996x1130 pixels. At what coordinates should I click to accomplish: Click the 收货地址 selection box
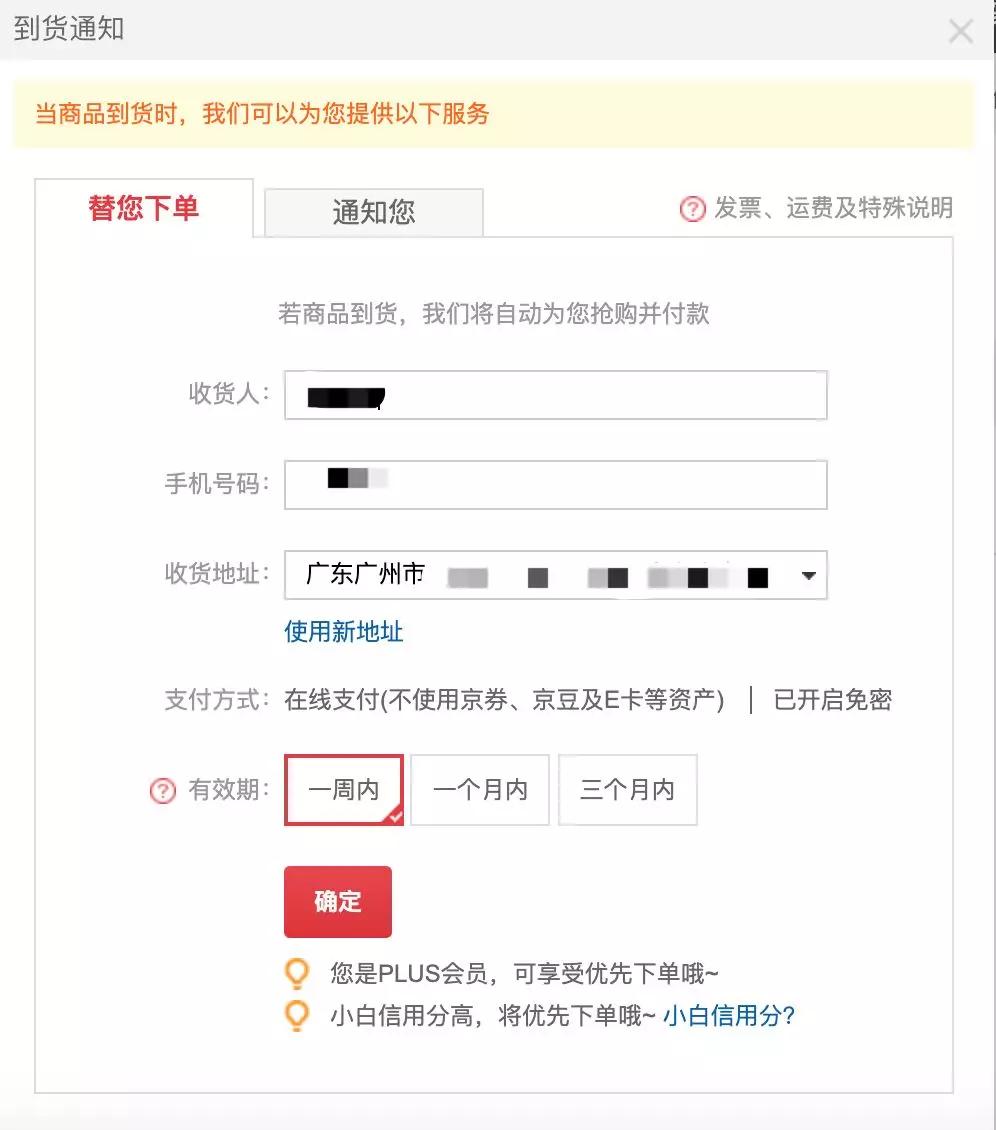555,575
